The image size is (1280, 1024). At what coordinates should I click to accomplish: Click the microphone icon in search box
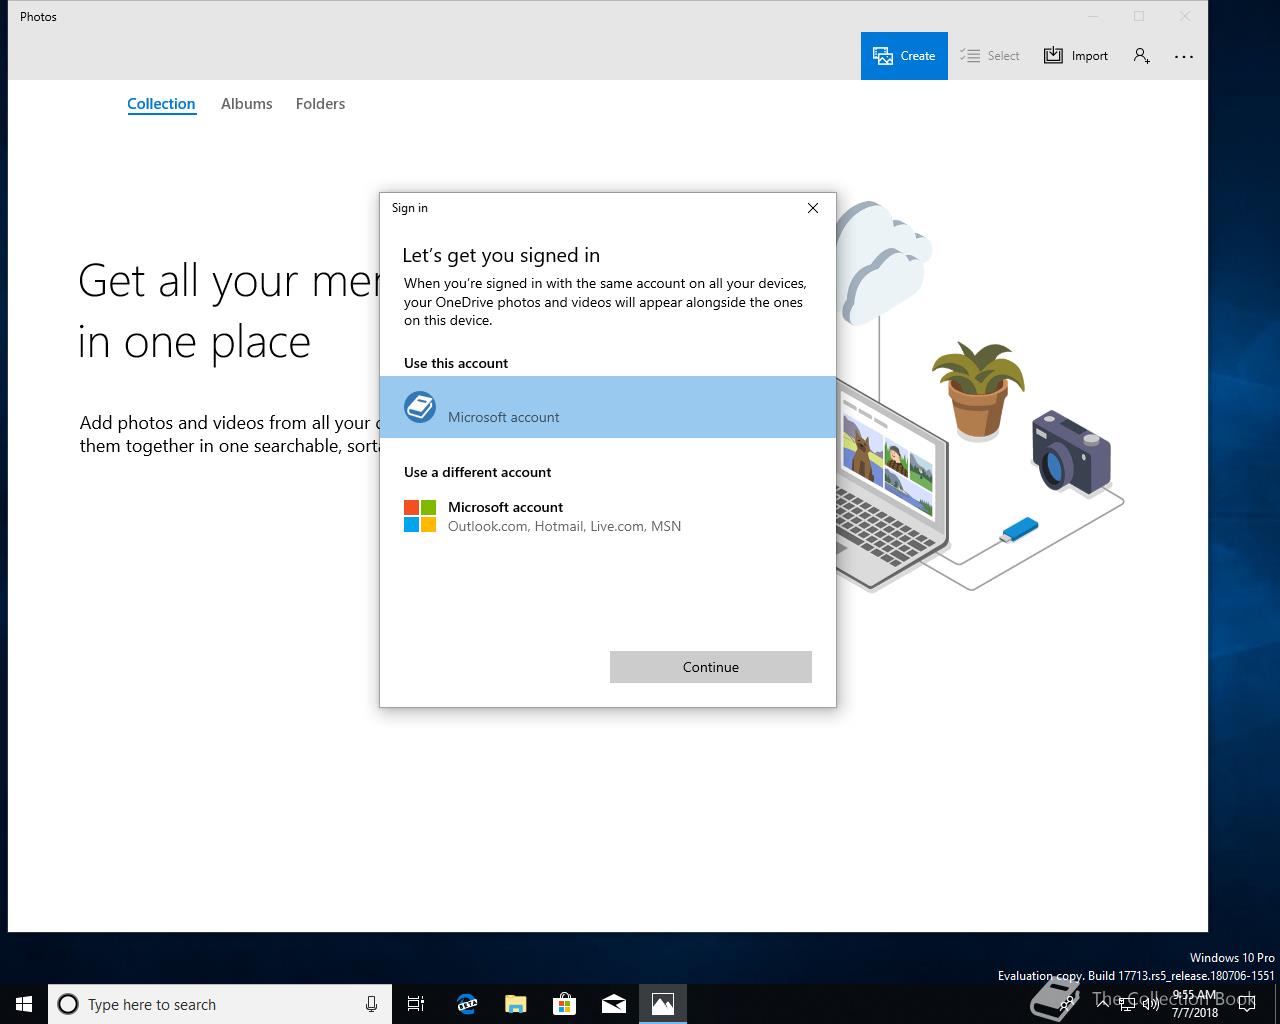pyautogui.click(x=371, y=1004)
